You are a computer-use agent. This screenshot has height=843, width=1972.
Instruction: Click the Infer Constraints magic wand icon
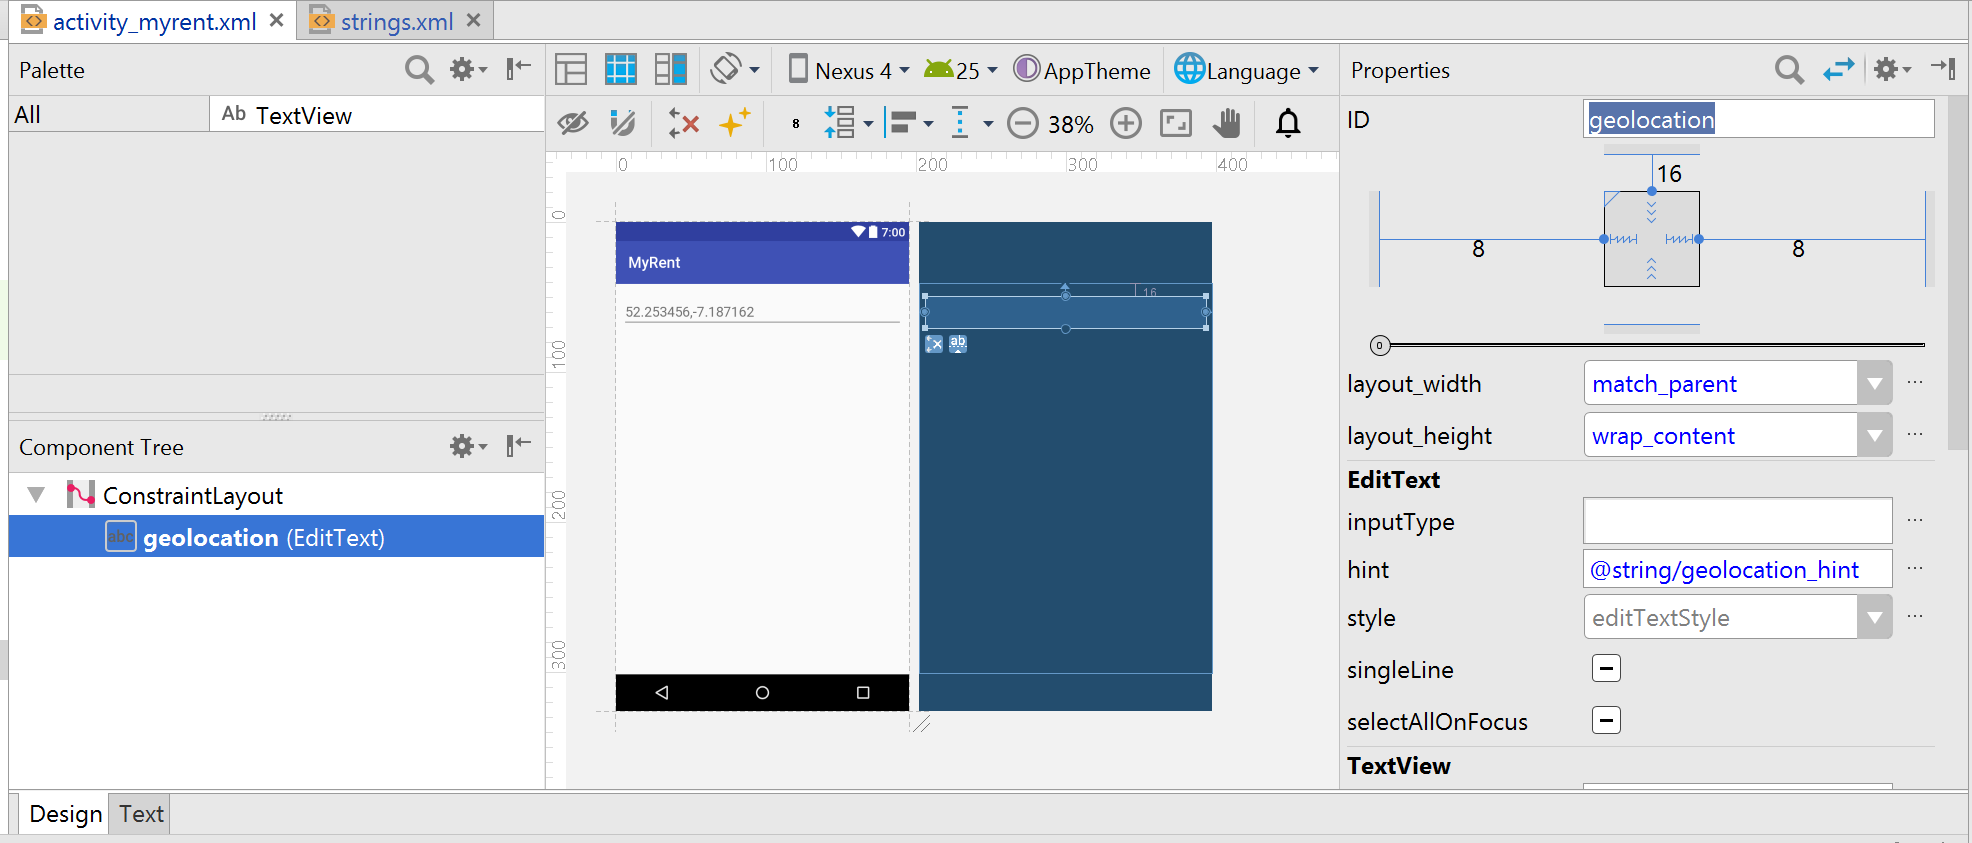coord(734,123)
